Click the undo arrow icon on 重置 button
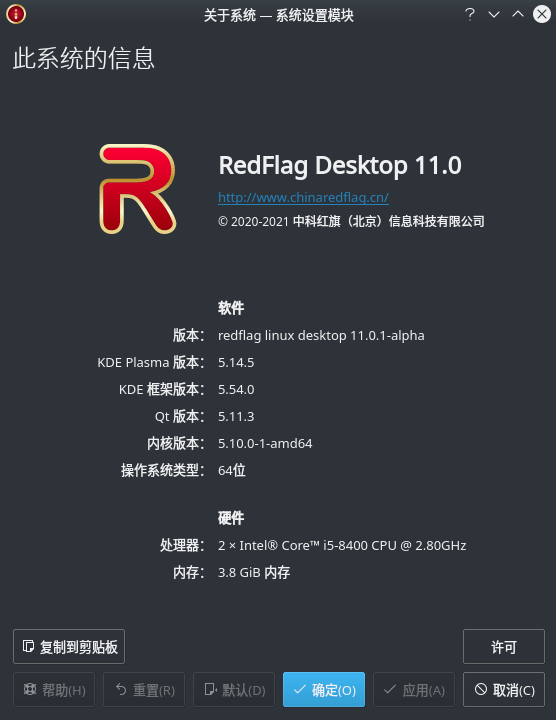 pos(121,689)
